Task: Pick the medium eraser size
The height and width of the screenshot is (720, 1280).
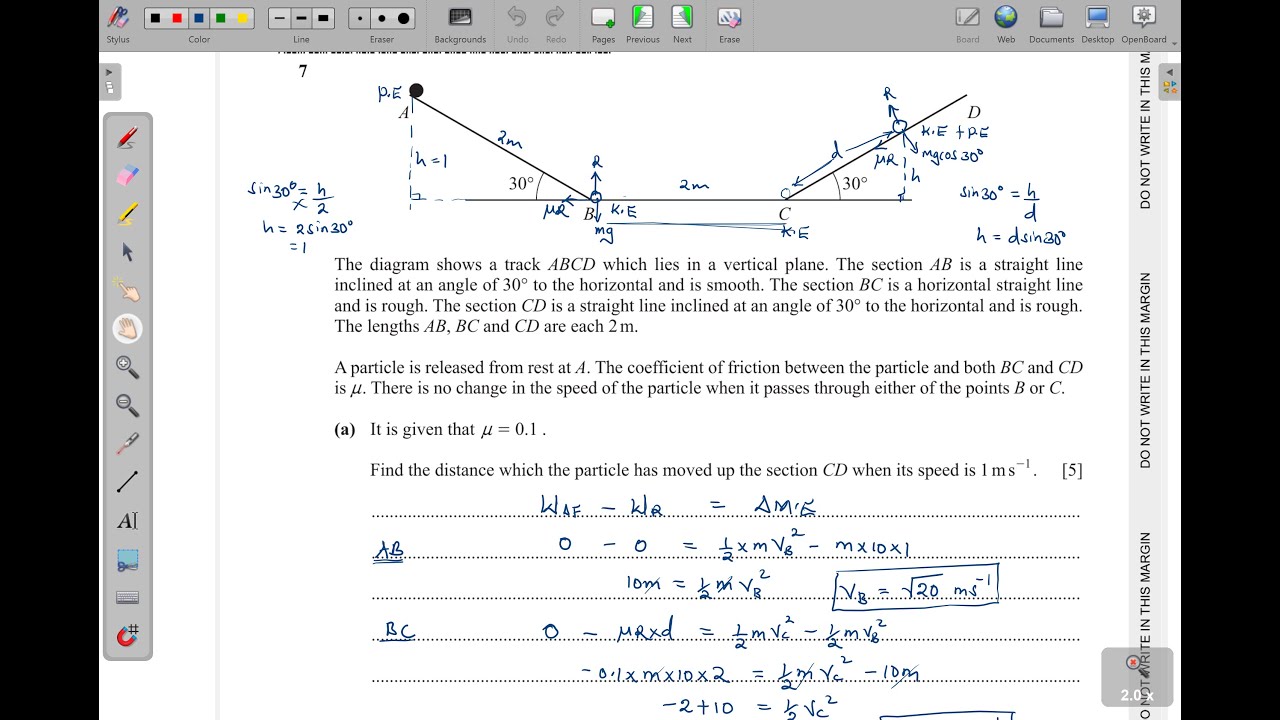Action: pos(382,18)
